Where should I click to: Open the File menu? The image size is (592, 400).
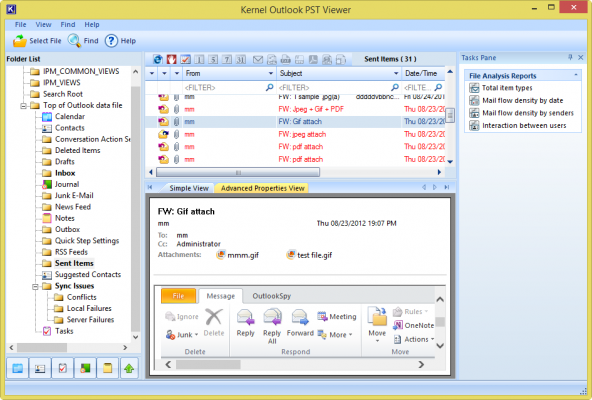pos(20,25)
